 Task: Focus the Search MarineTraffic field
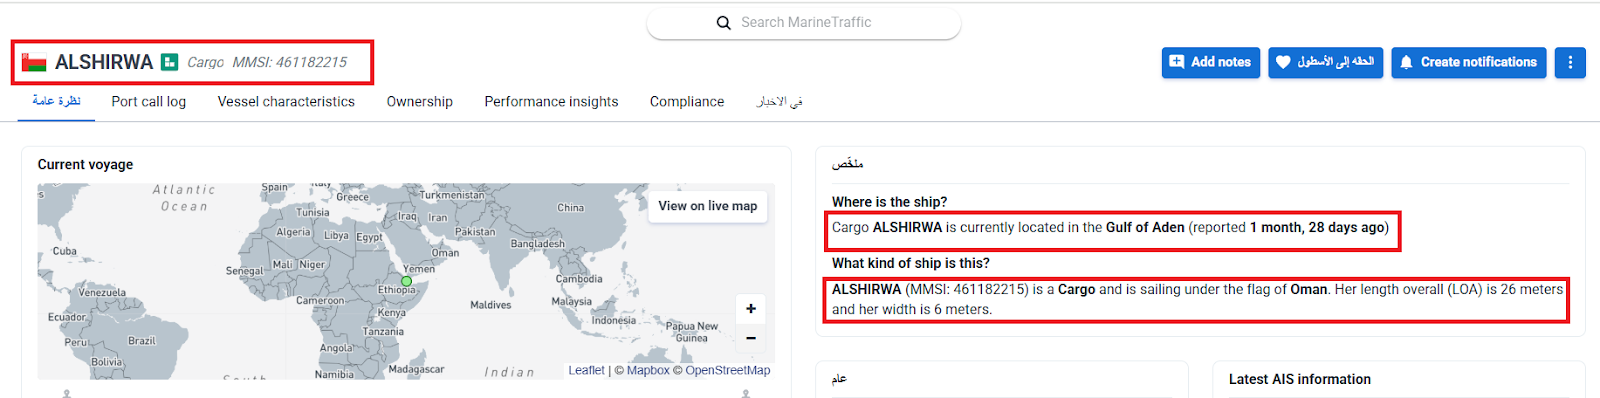pos(804,23)
